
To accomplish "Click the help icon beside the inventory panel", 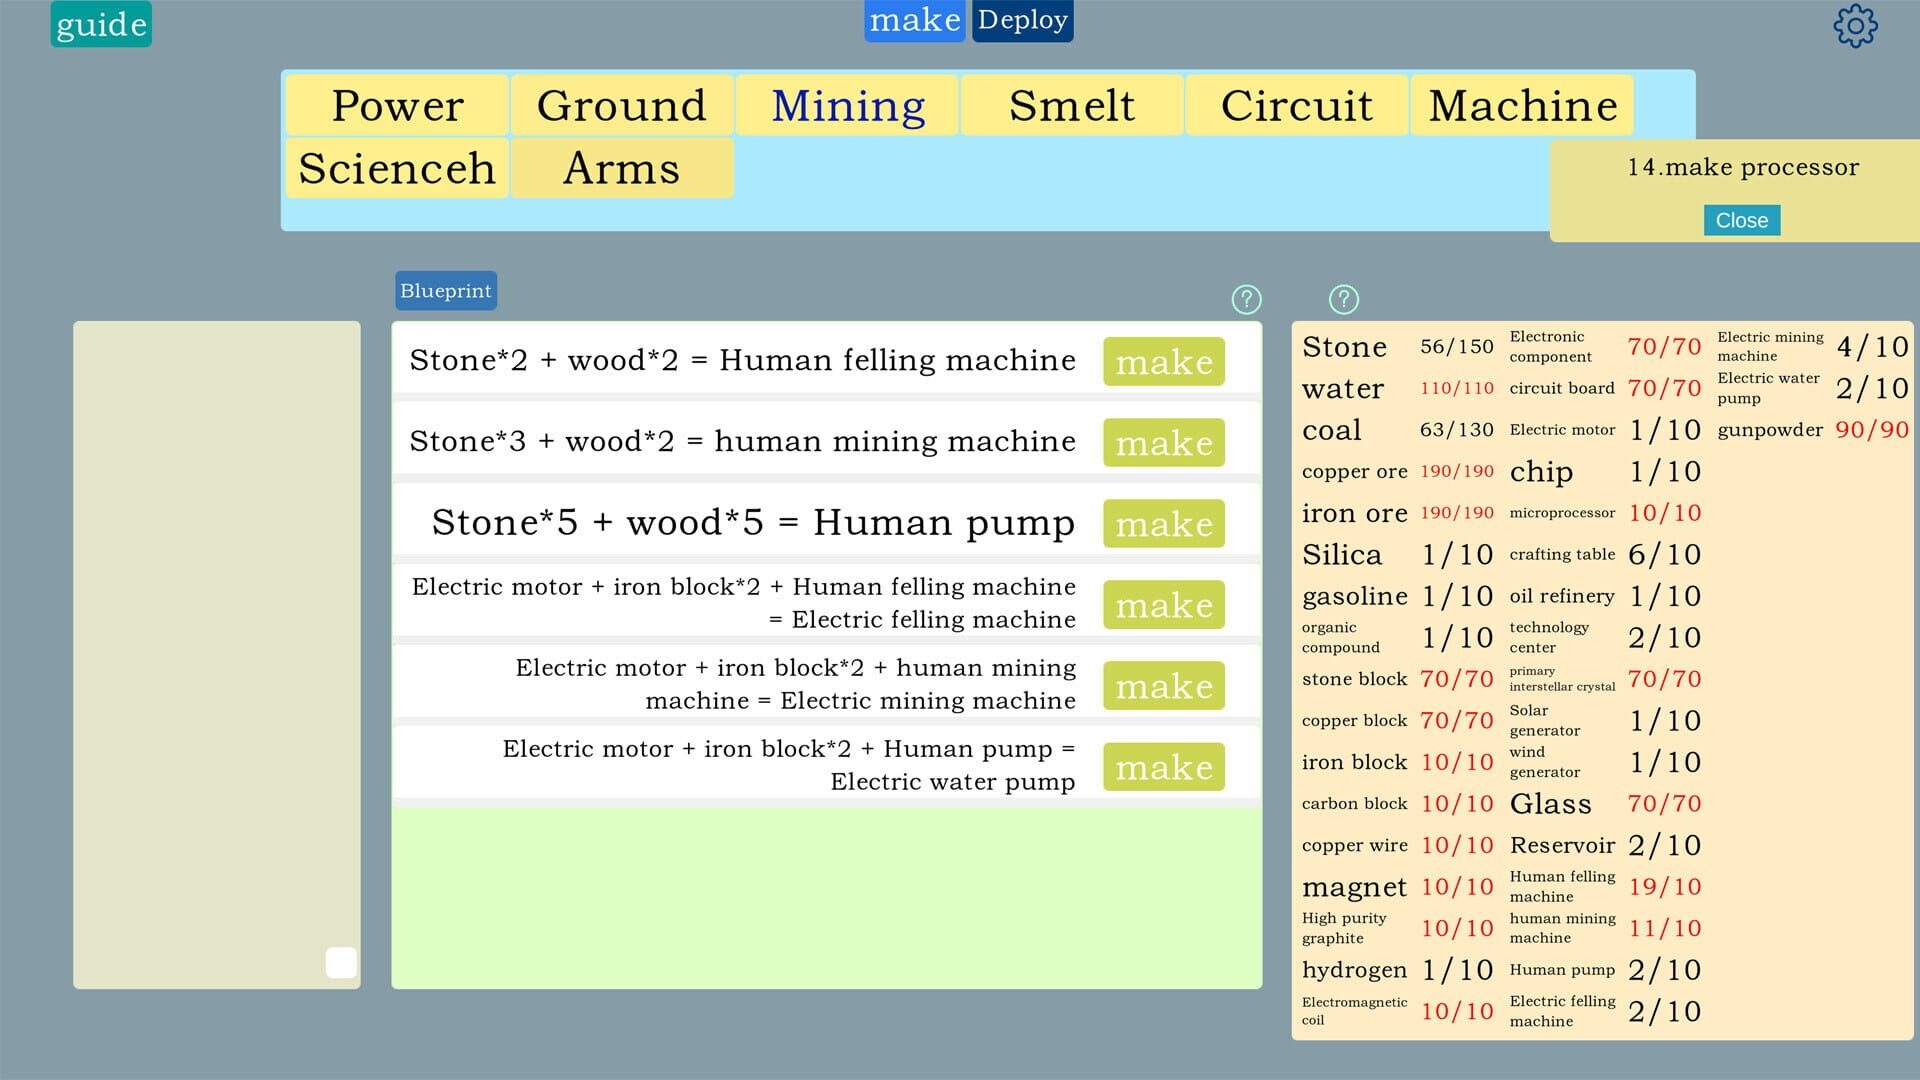I will (x=1343, y=299).
